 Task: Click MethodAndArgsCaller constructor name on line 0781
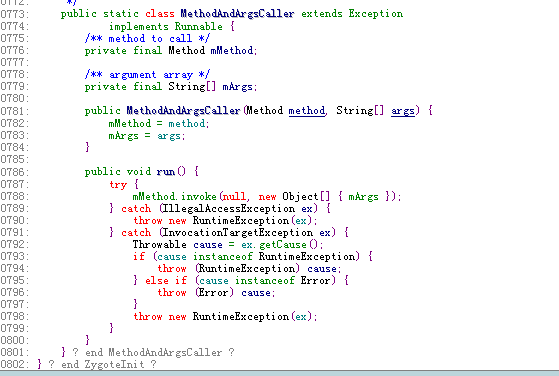point(183,110)
